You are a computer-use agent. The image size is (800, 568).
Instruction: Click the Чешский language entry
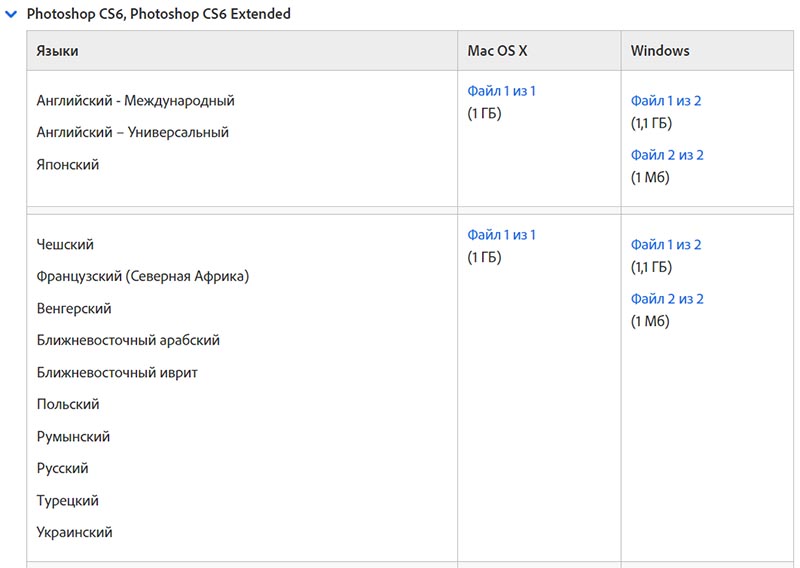tap(65, 244)
